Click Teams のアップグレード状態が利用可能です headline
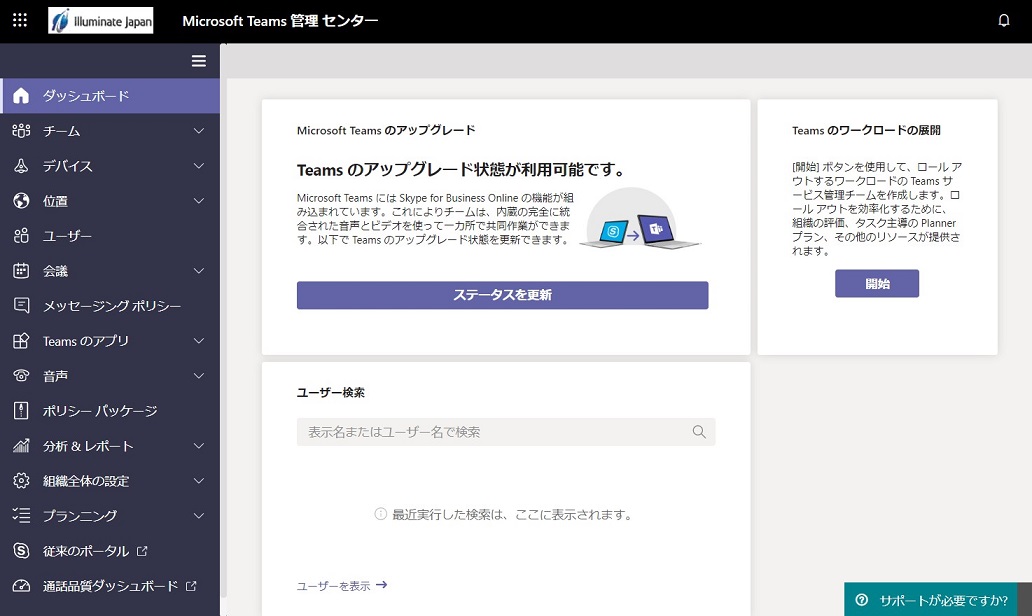Screen dimensions: 1032x616 [461, 170]
